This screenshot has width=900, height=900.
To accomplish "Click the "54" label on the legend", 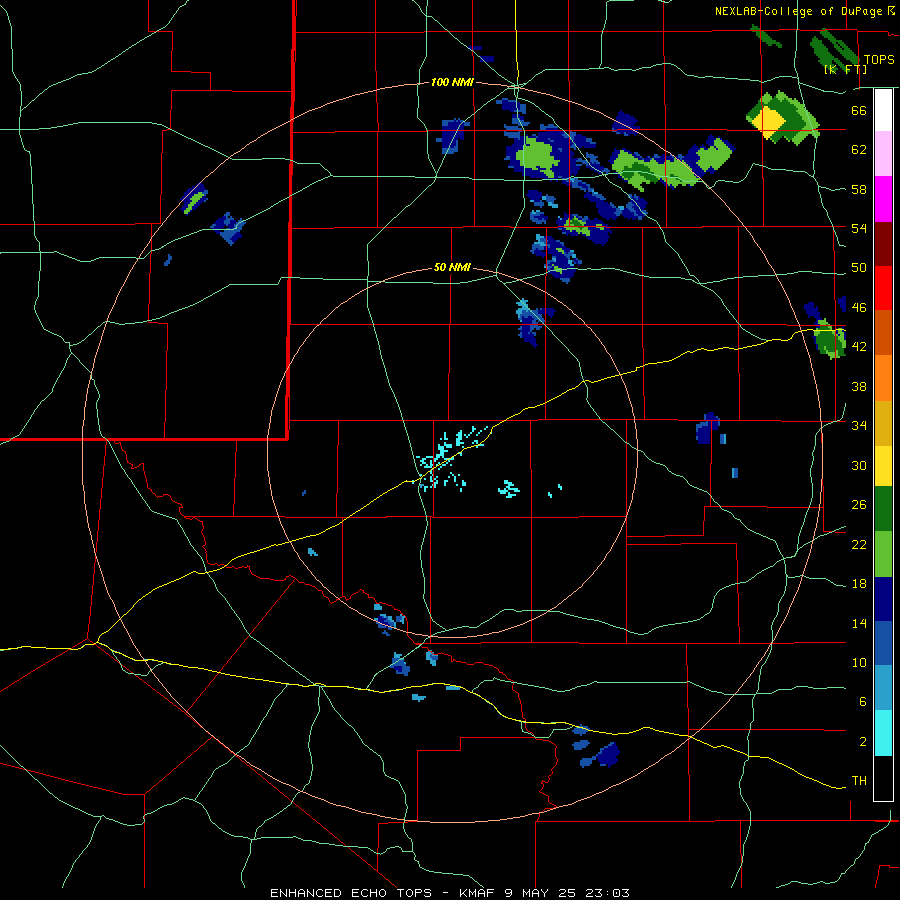I will [x=859, y=228].
